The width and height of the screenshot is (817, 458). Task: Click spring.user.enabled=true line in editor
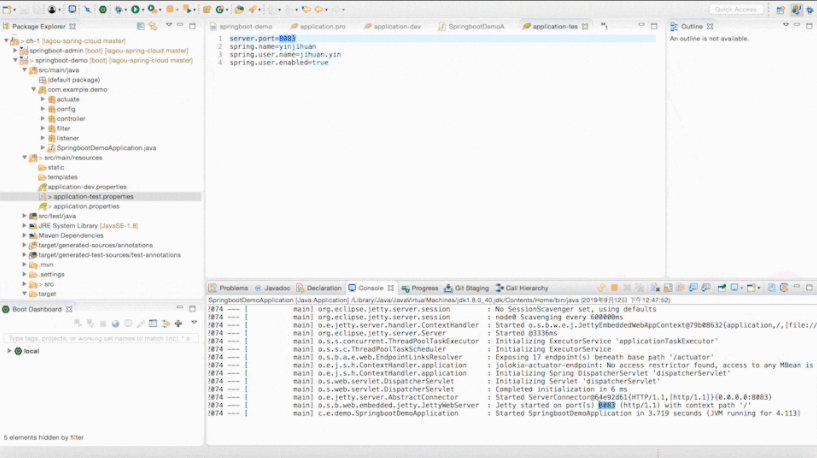tap(279, 63)
